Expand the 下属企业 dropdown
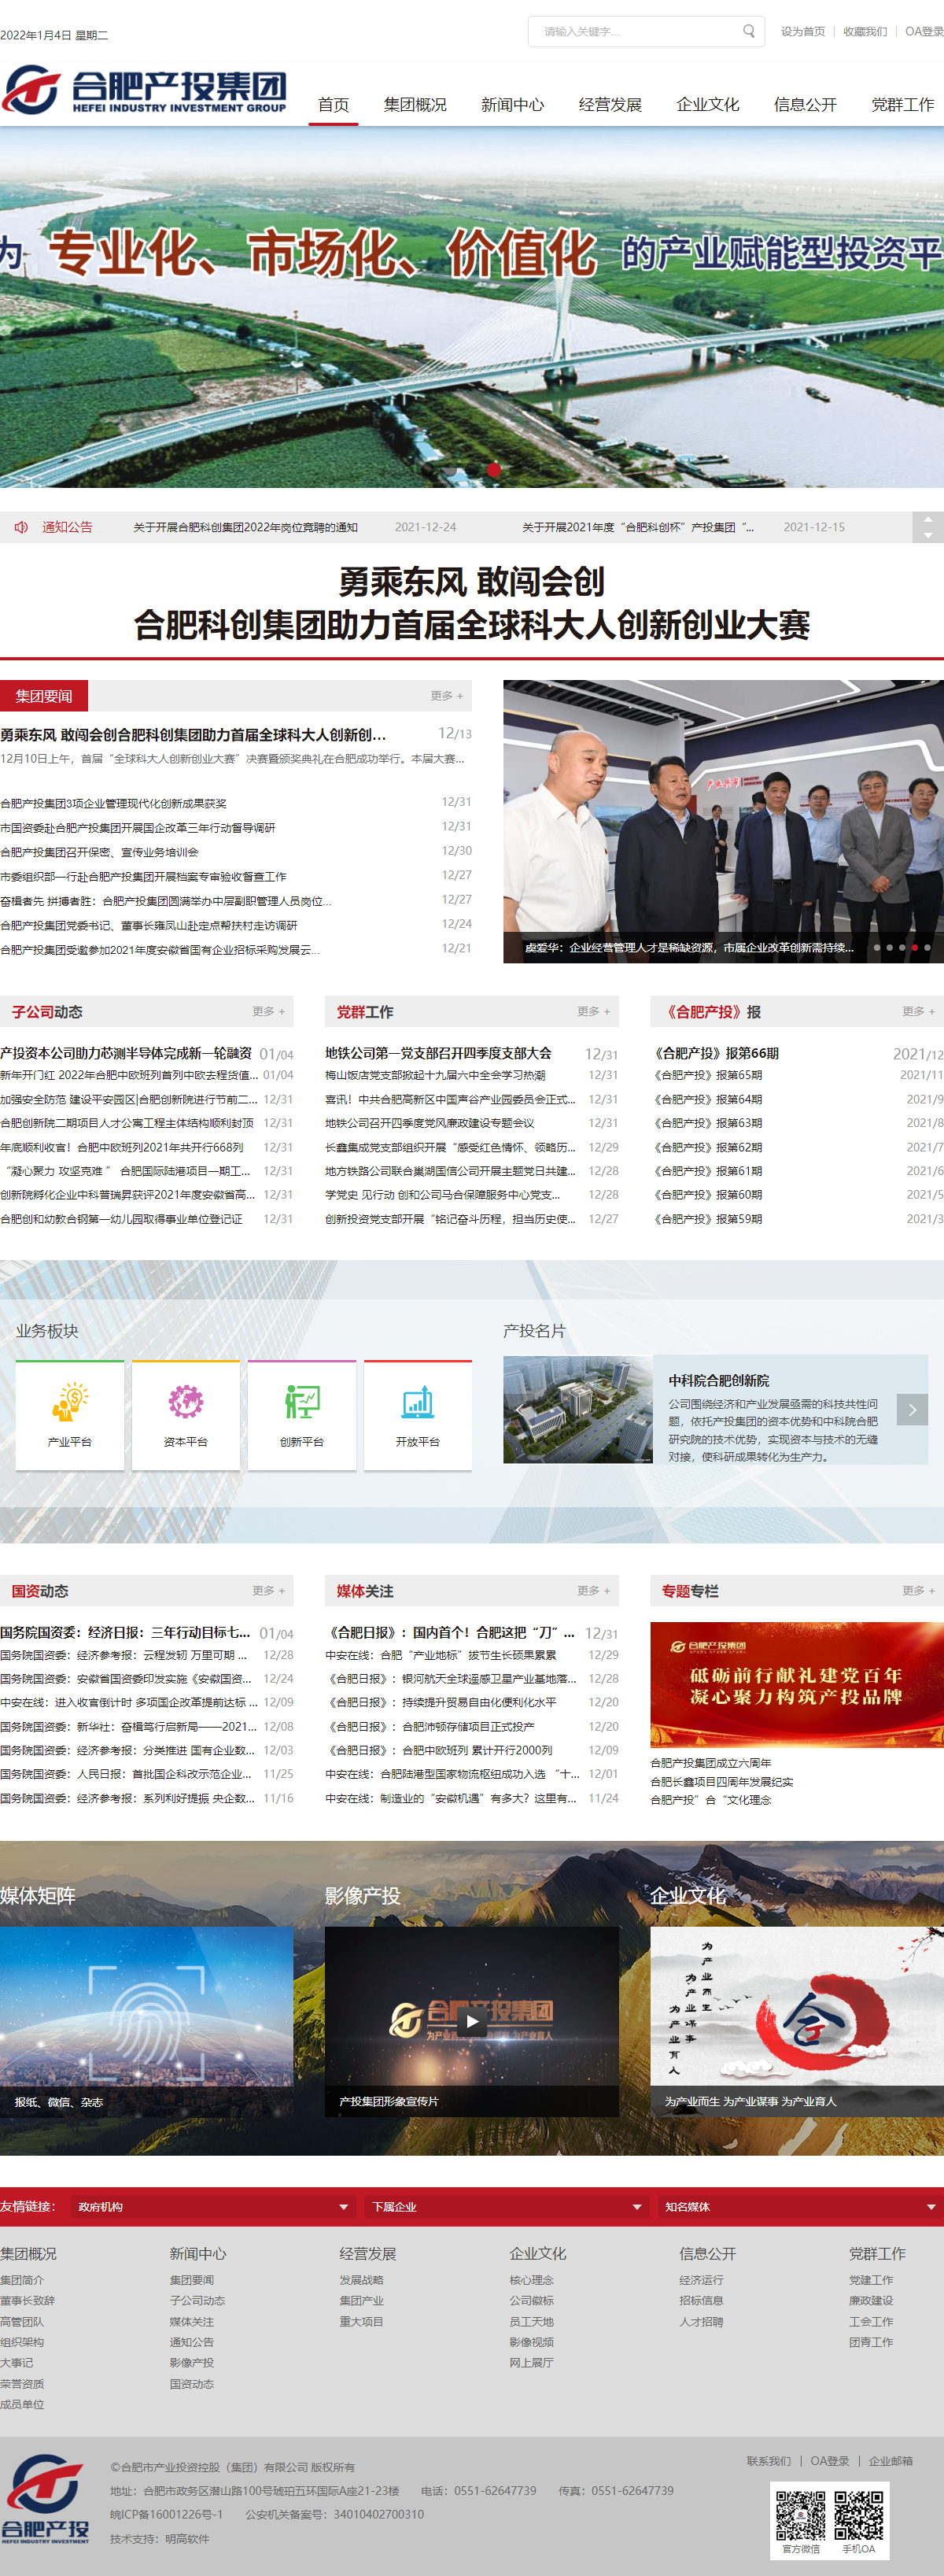The image size is (944, 2576). (507, 2206)
